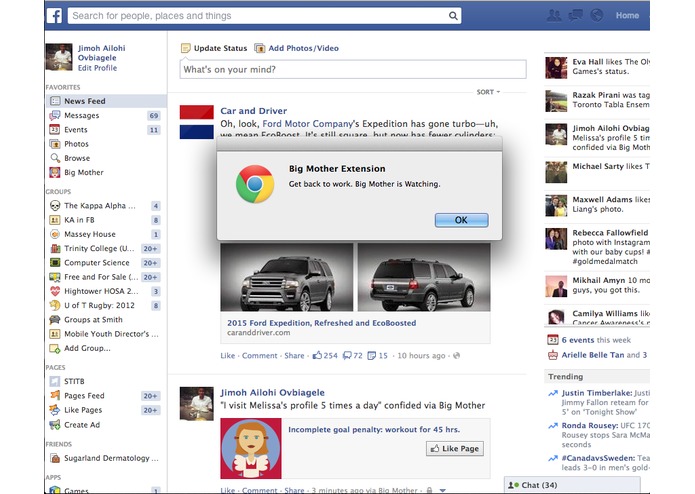Click the search input field

pyautogui.click(x=264, y=16)
